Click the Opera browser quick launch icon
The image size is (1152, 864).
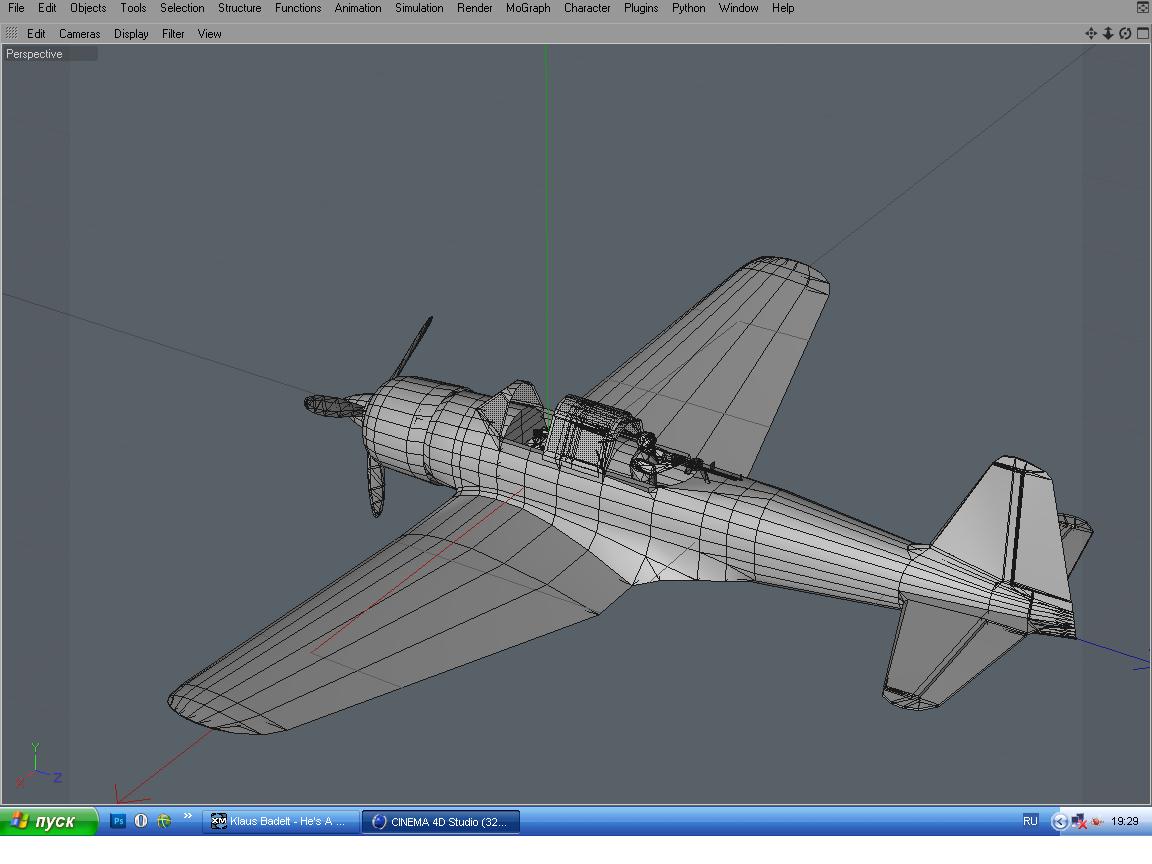click(141, 821)
